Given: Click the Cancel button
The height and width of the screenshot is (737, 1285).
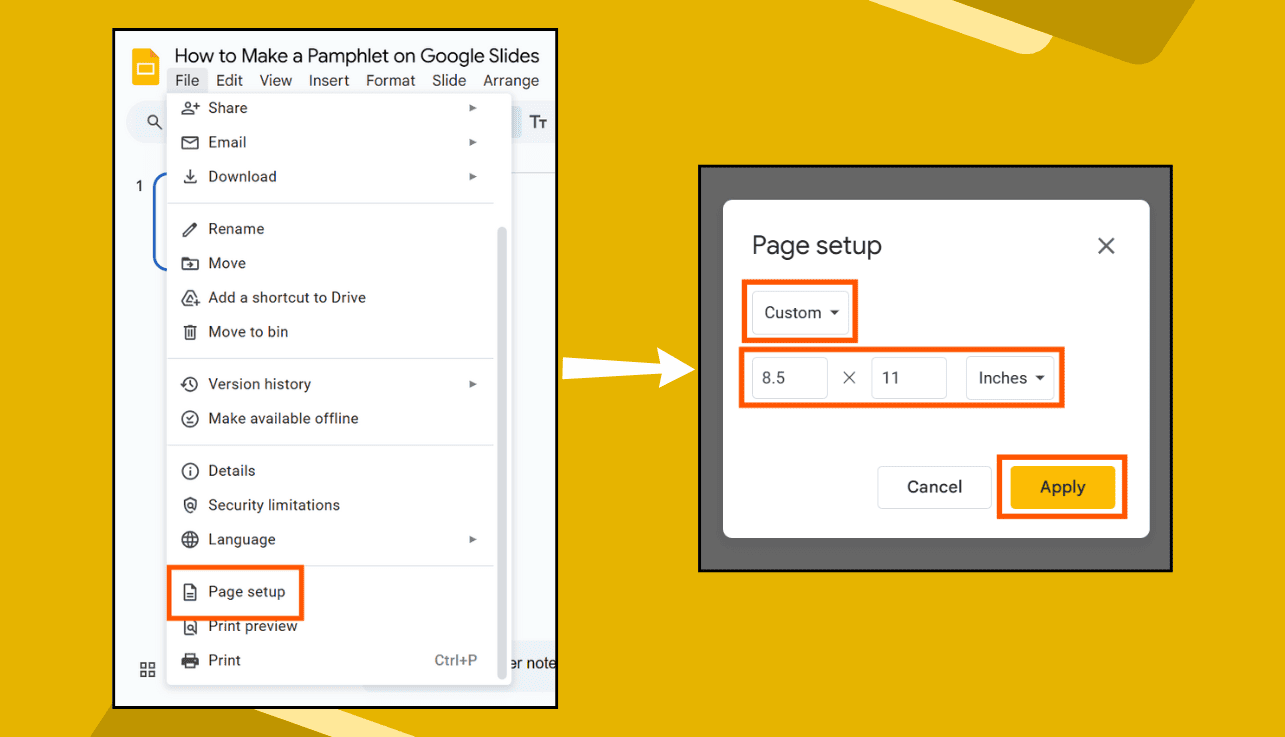Looking at the screenshot, I should tap(934, 487).
